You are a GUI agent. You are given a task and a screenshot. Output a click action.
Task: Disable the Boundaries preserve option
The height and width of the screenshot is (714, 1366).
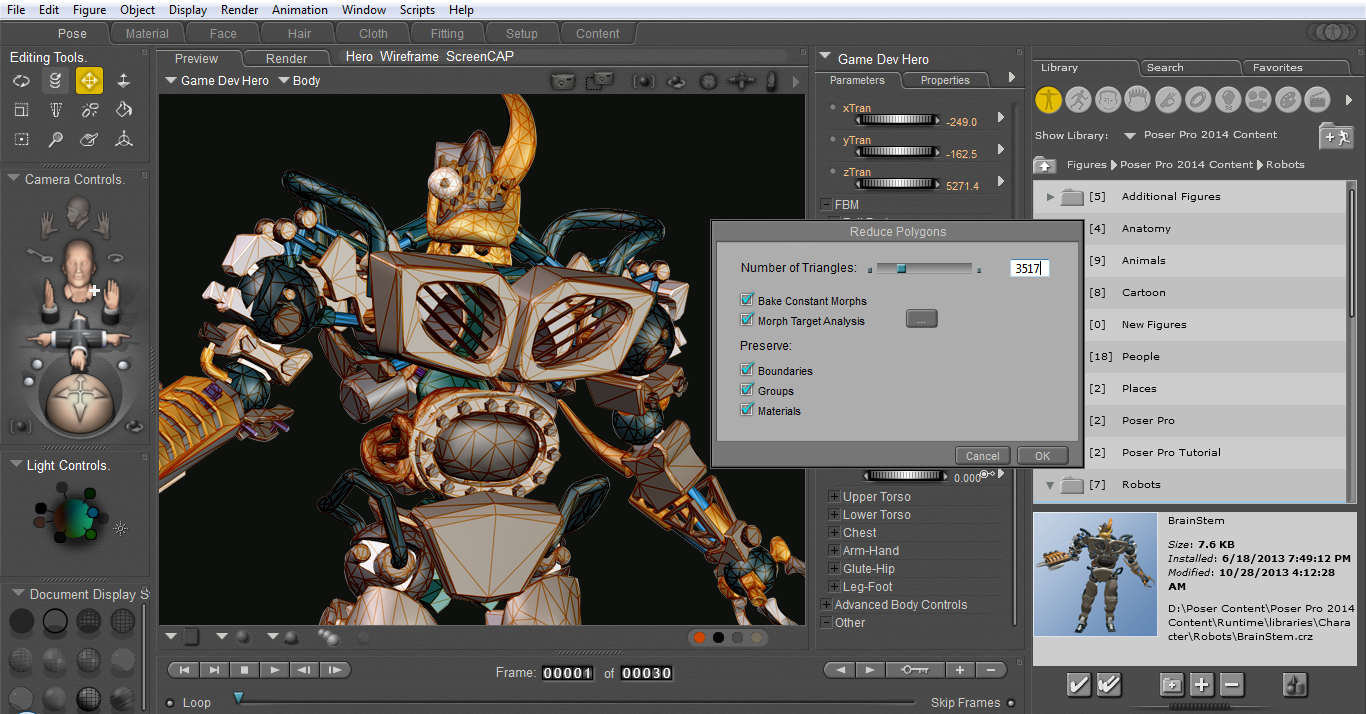(746, 370)
